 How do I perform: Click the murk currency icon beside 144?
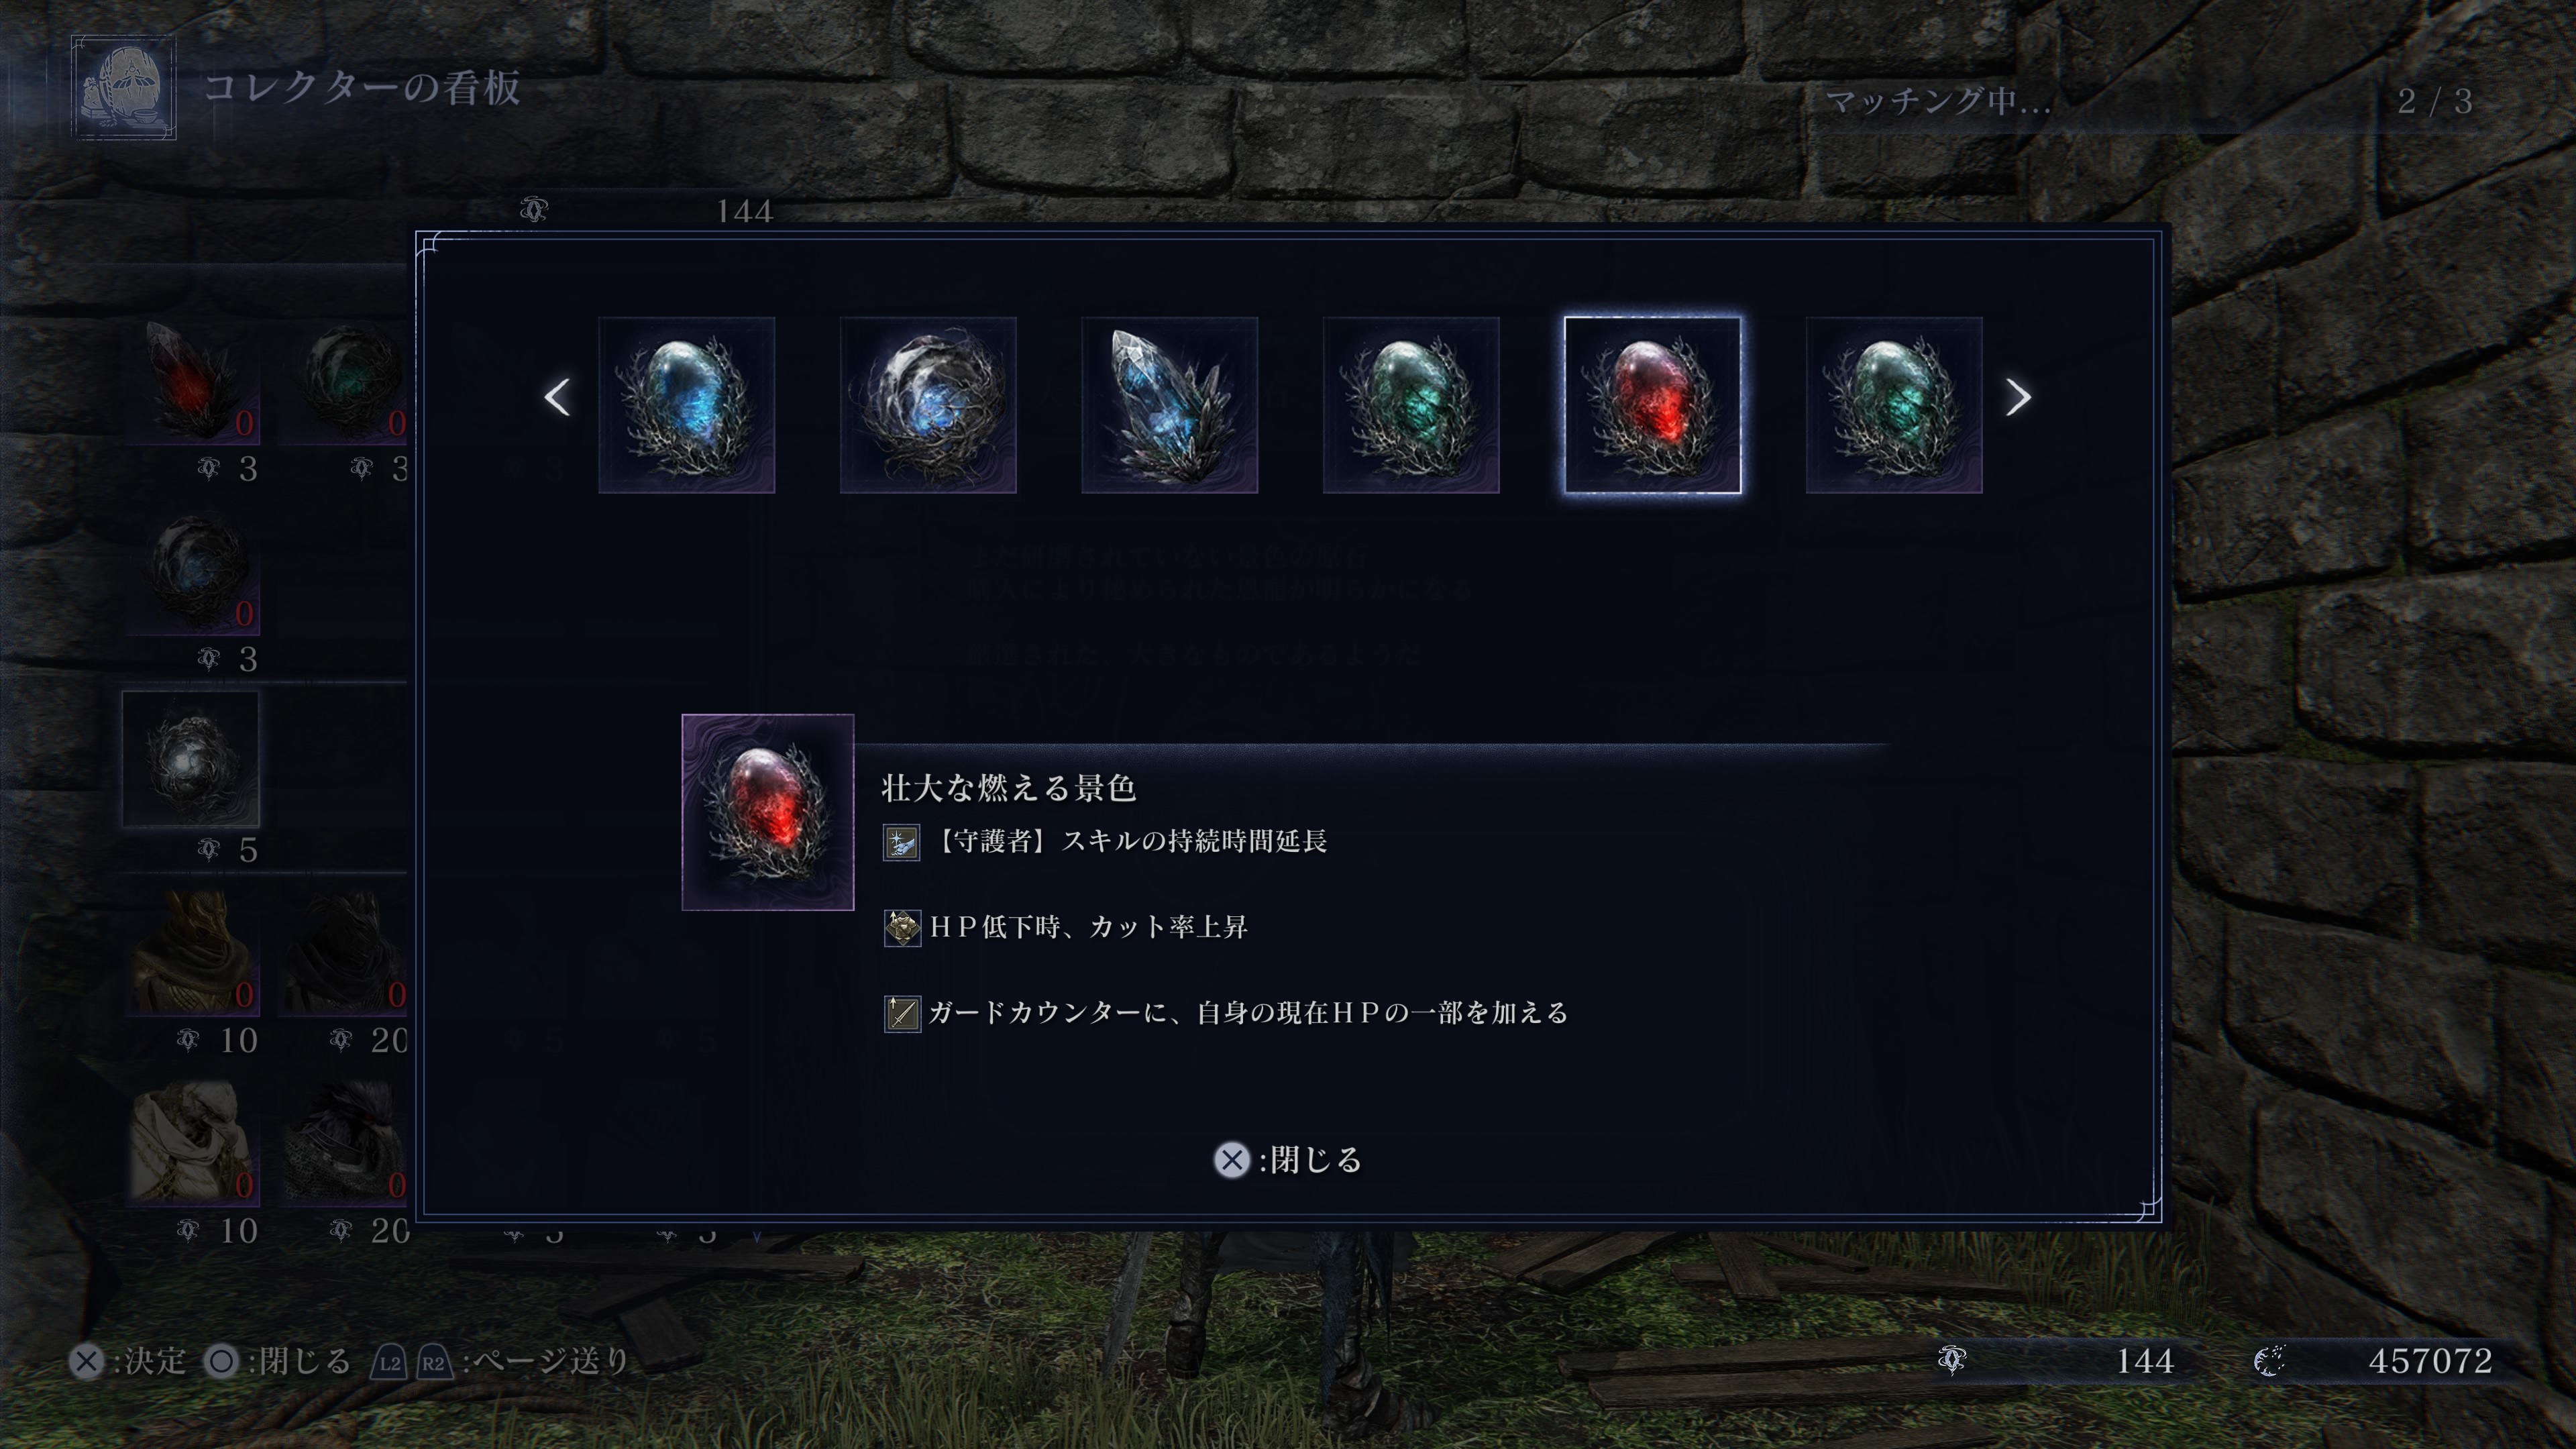tap(1952, 1360)
